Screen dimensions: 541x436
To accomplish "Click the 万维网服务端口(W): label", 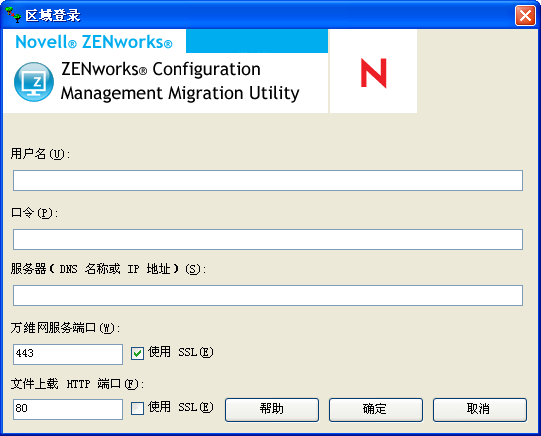I will 65,328.
